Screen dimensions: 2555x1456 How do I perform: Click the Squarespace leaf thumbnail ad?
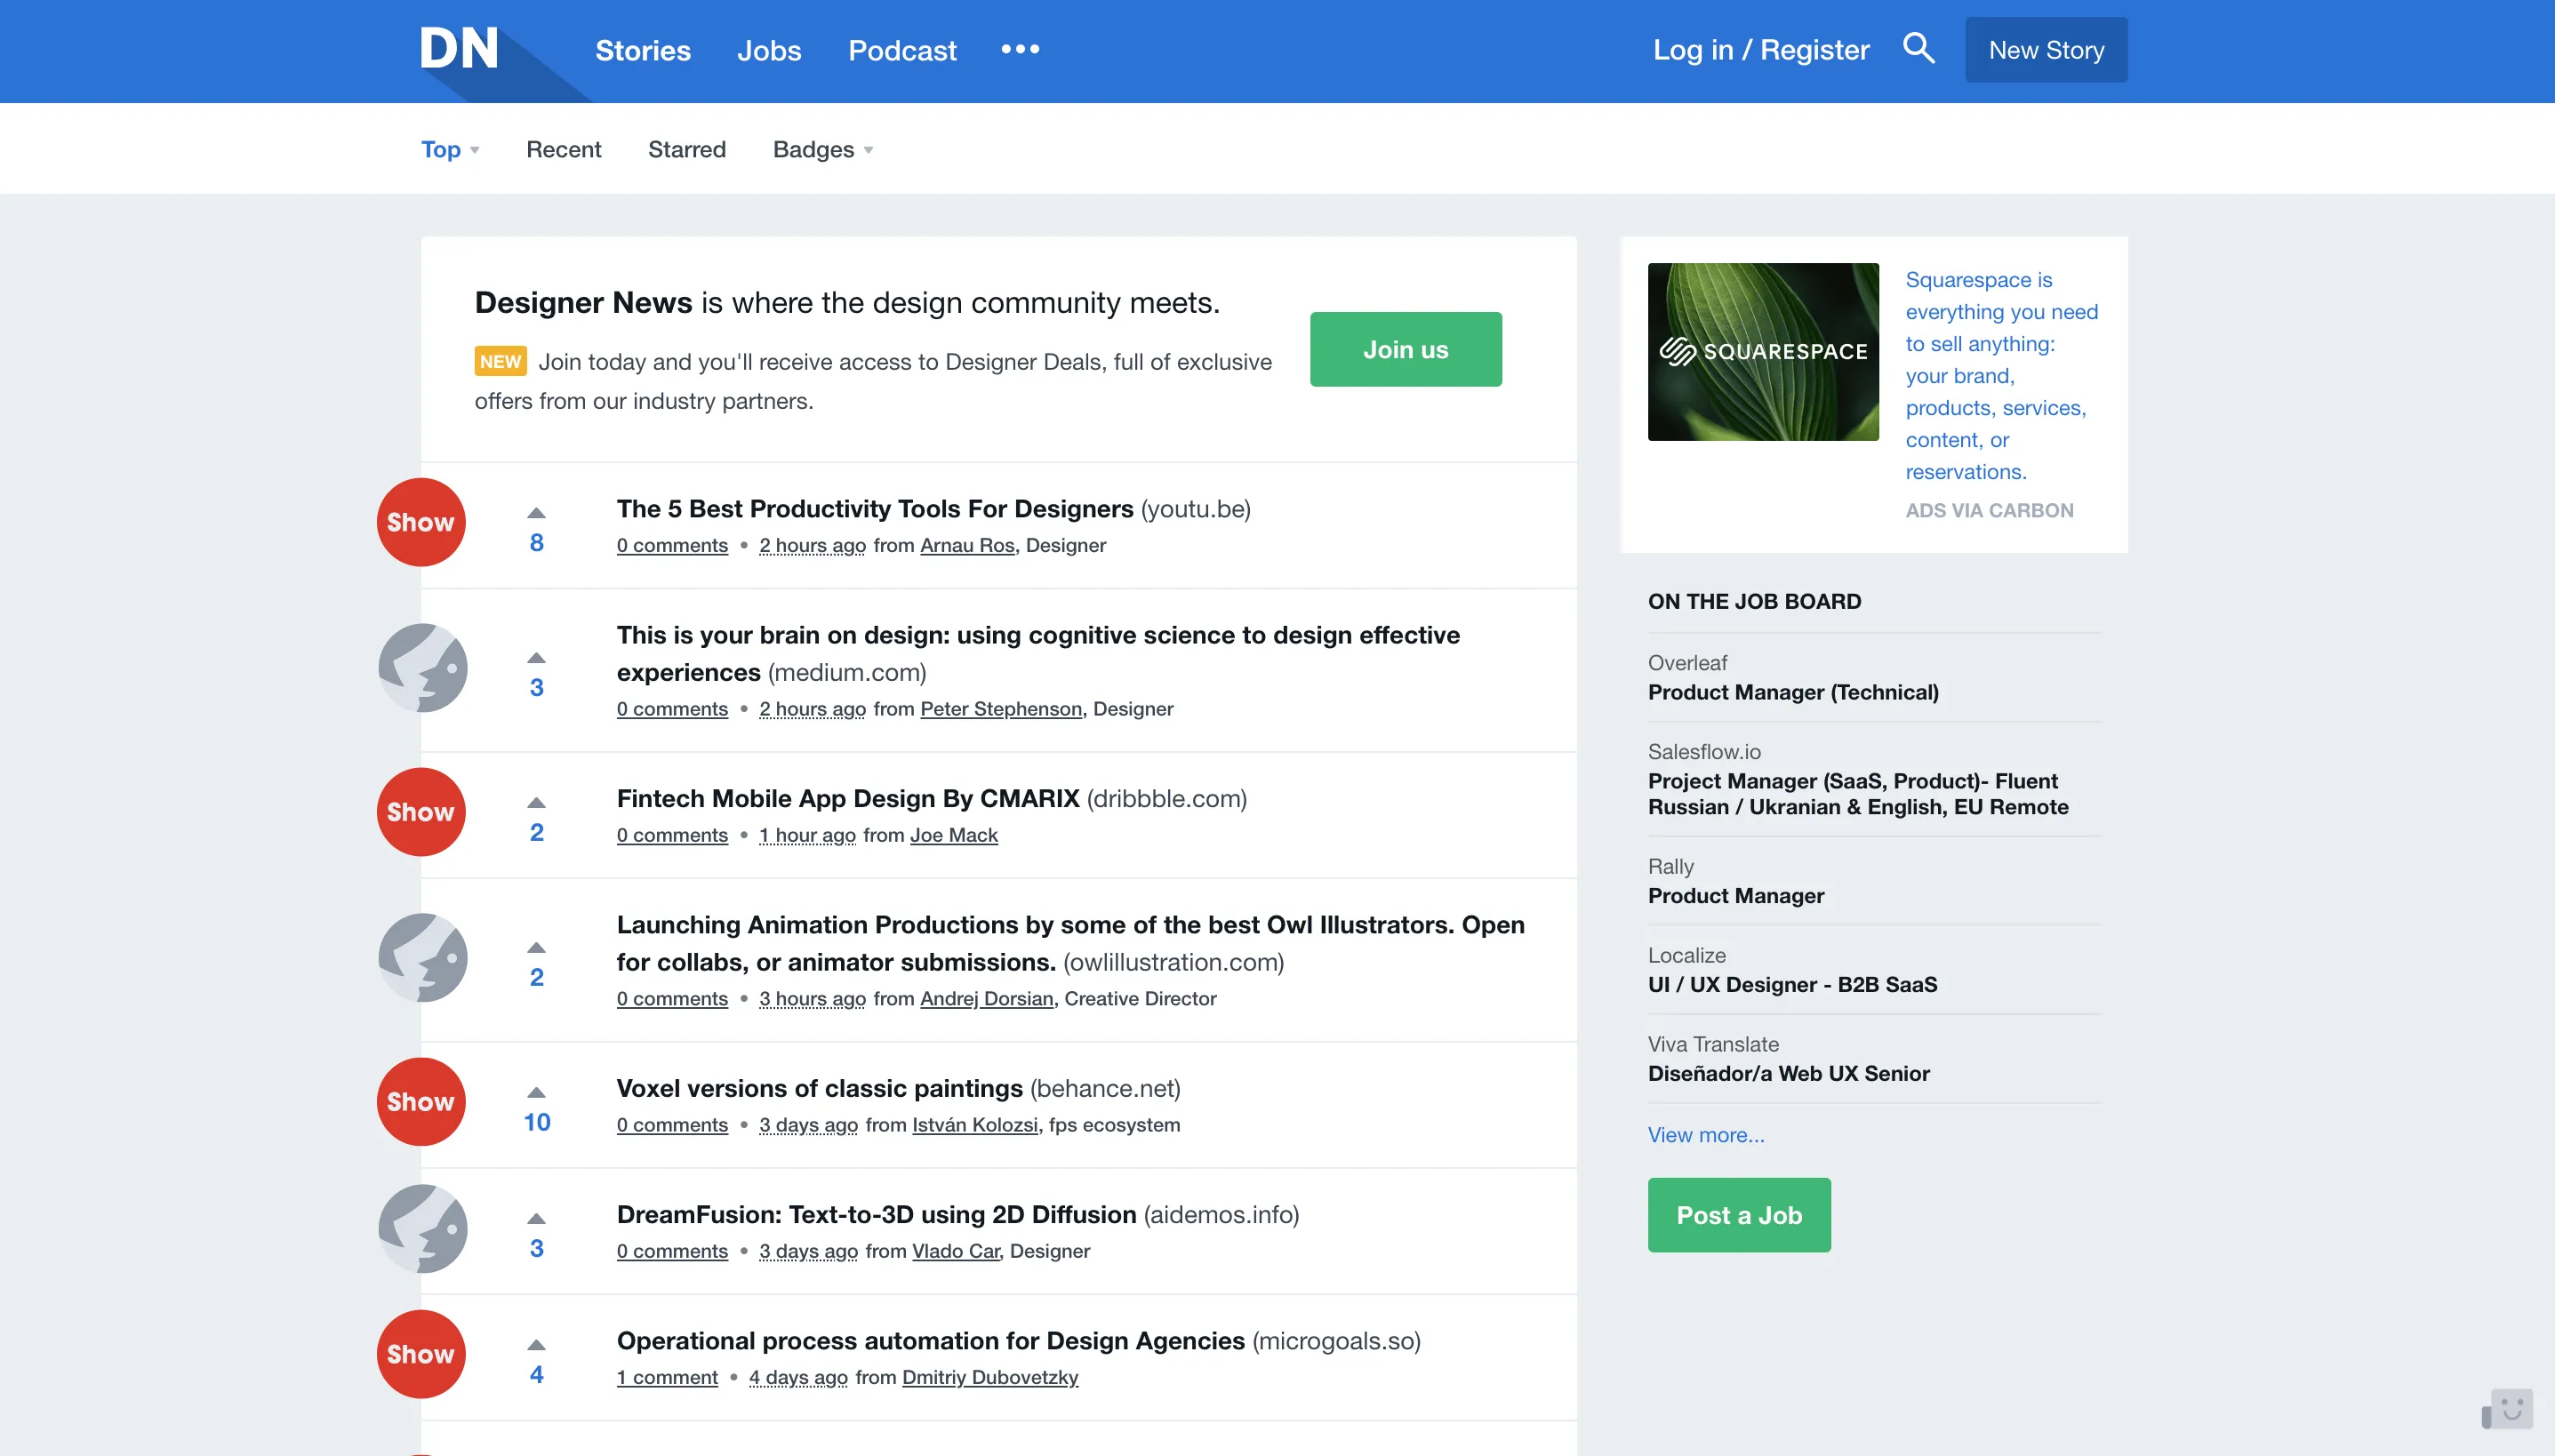click(x=1763, y=352)
